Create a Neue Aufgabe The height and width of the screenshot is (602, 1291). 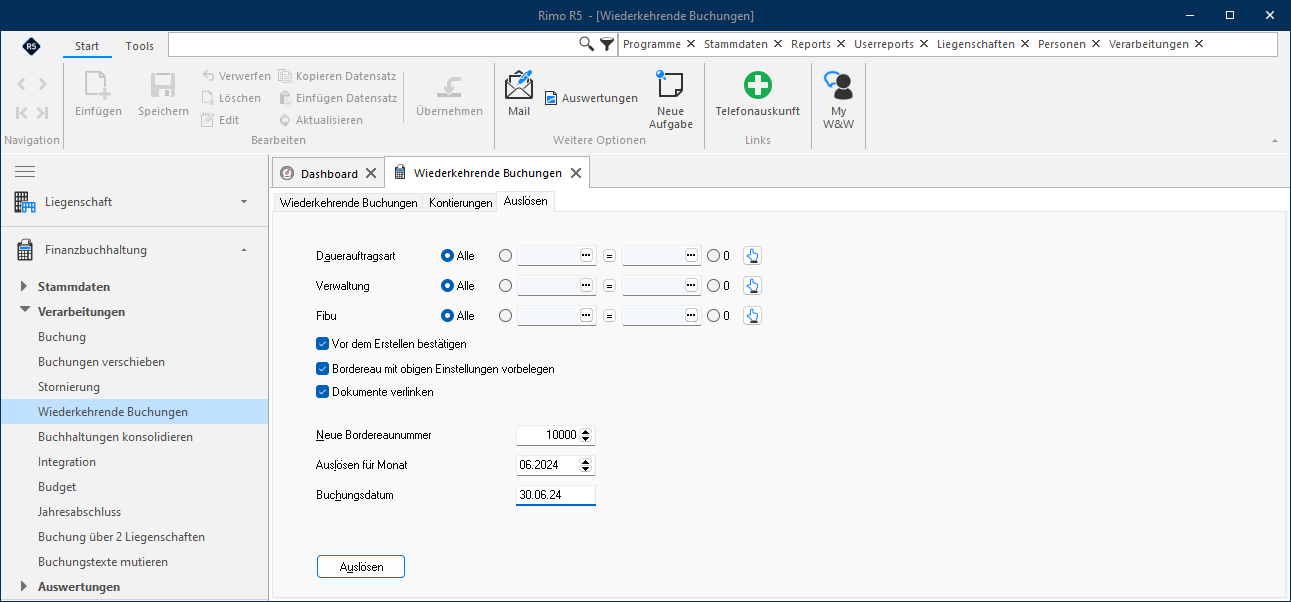click(670, 100)
